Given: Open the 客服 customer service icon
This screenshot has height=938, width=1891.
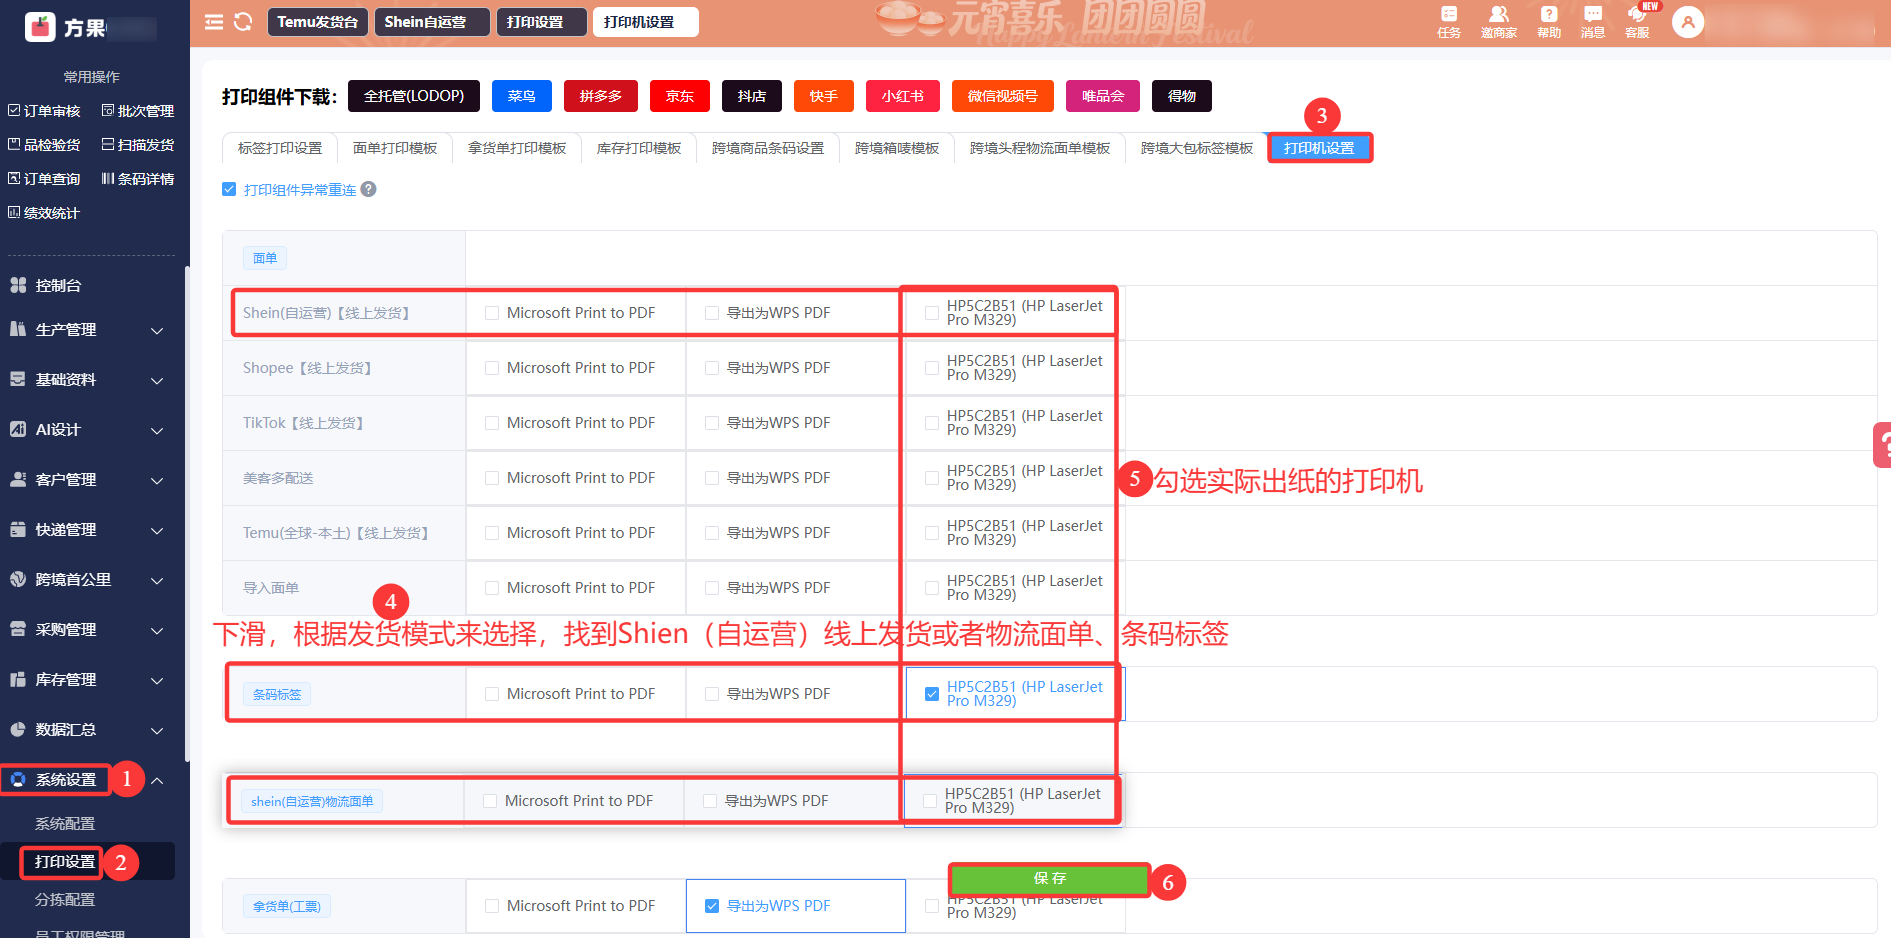Looking at the screenshot, I should point(1637,22).
